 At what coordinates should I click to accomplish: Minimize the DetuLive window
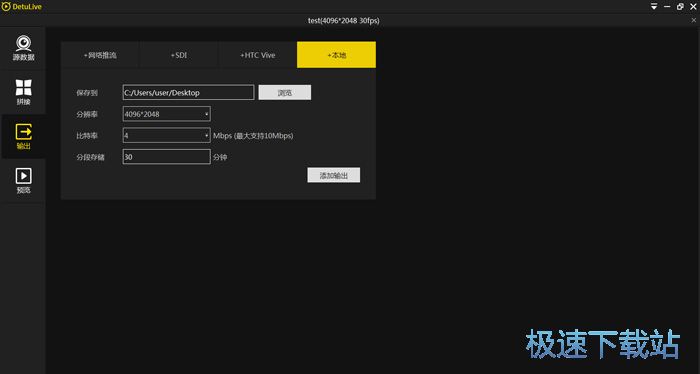667,7
